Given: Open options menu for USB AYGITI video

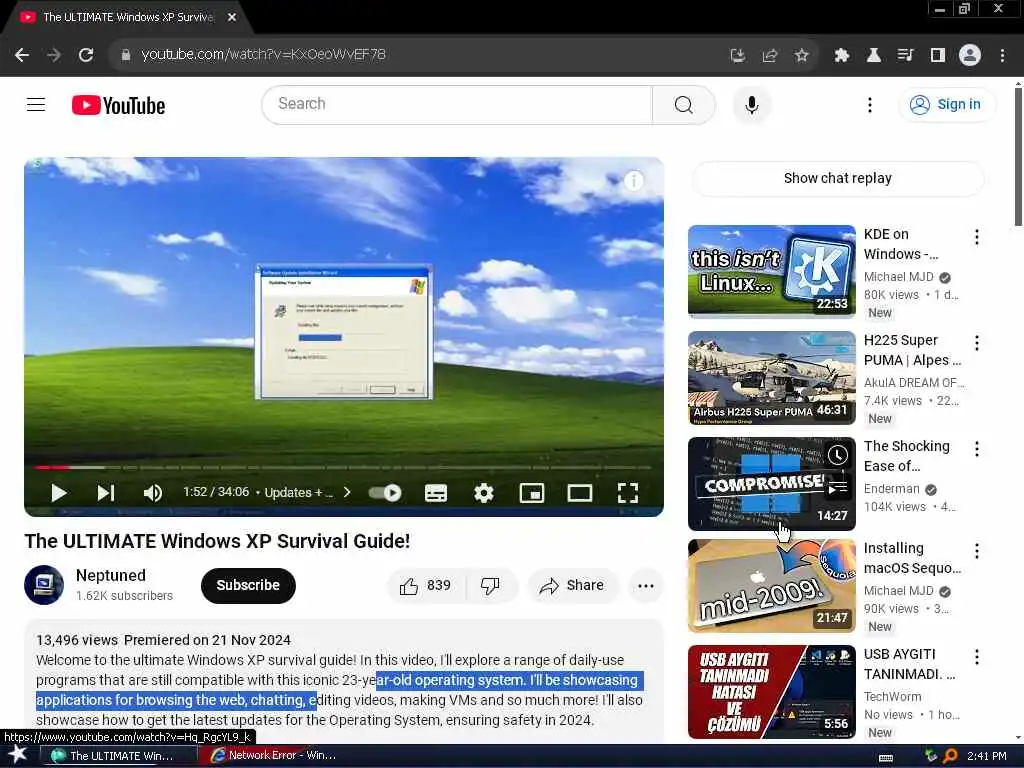Looking at the screenshot, I should pyautogui.click(x=976, y=657).
